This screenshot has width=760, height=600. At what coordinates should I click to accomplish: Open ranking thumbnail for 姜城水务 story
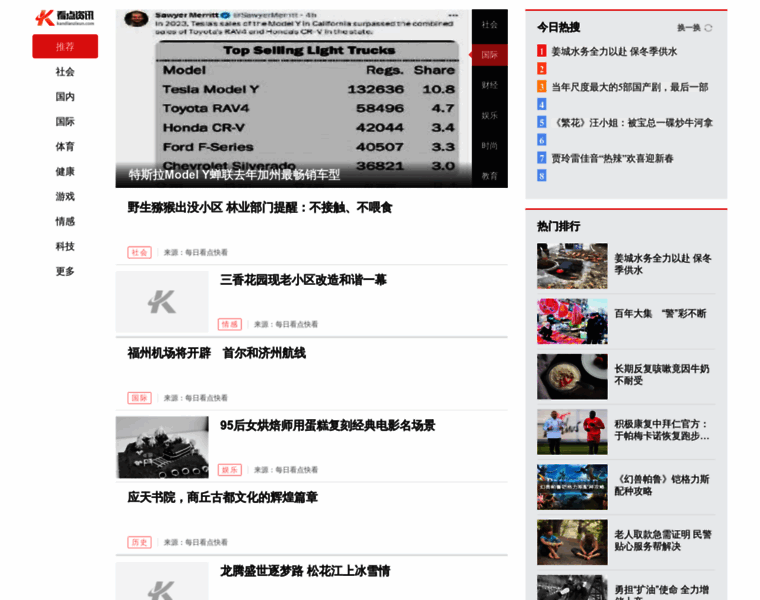[x=572, y=266]
